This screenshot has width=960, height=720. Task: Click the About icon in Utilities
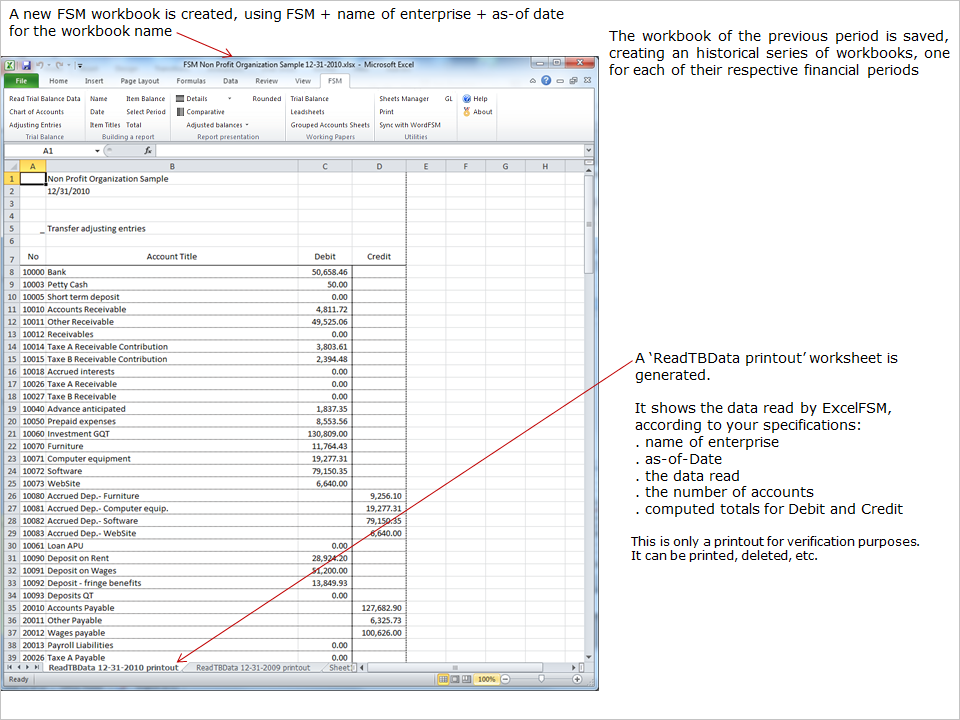coord(467,112)
